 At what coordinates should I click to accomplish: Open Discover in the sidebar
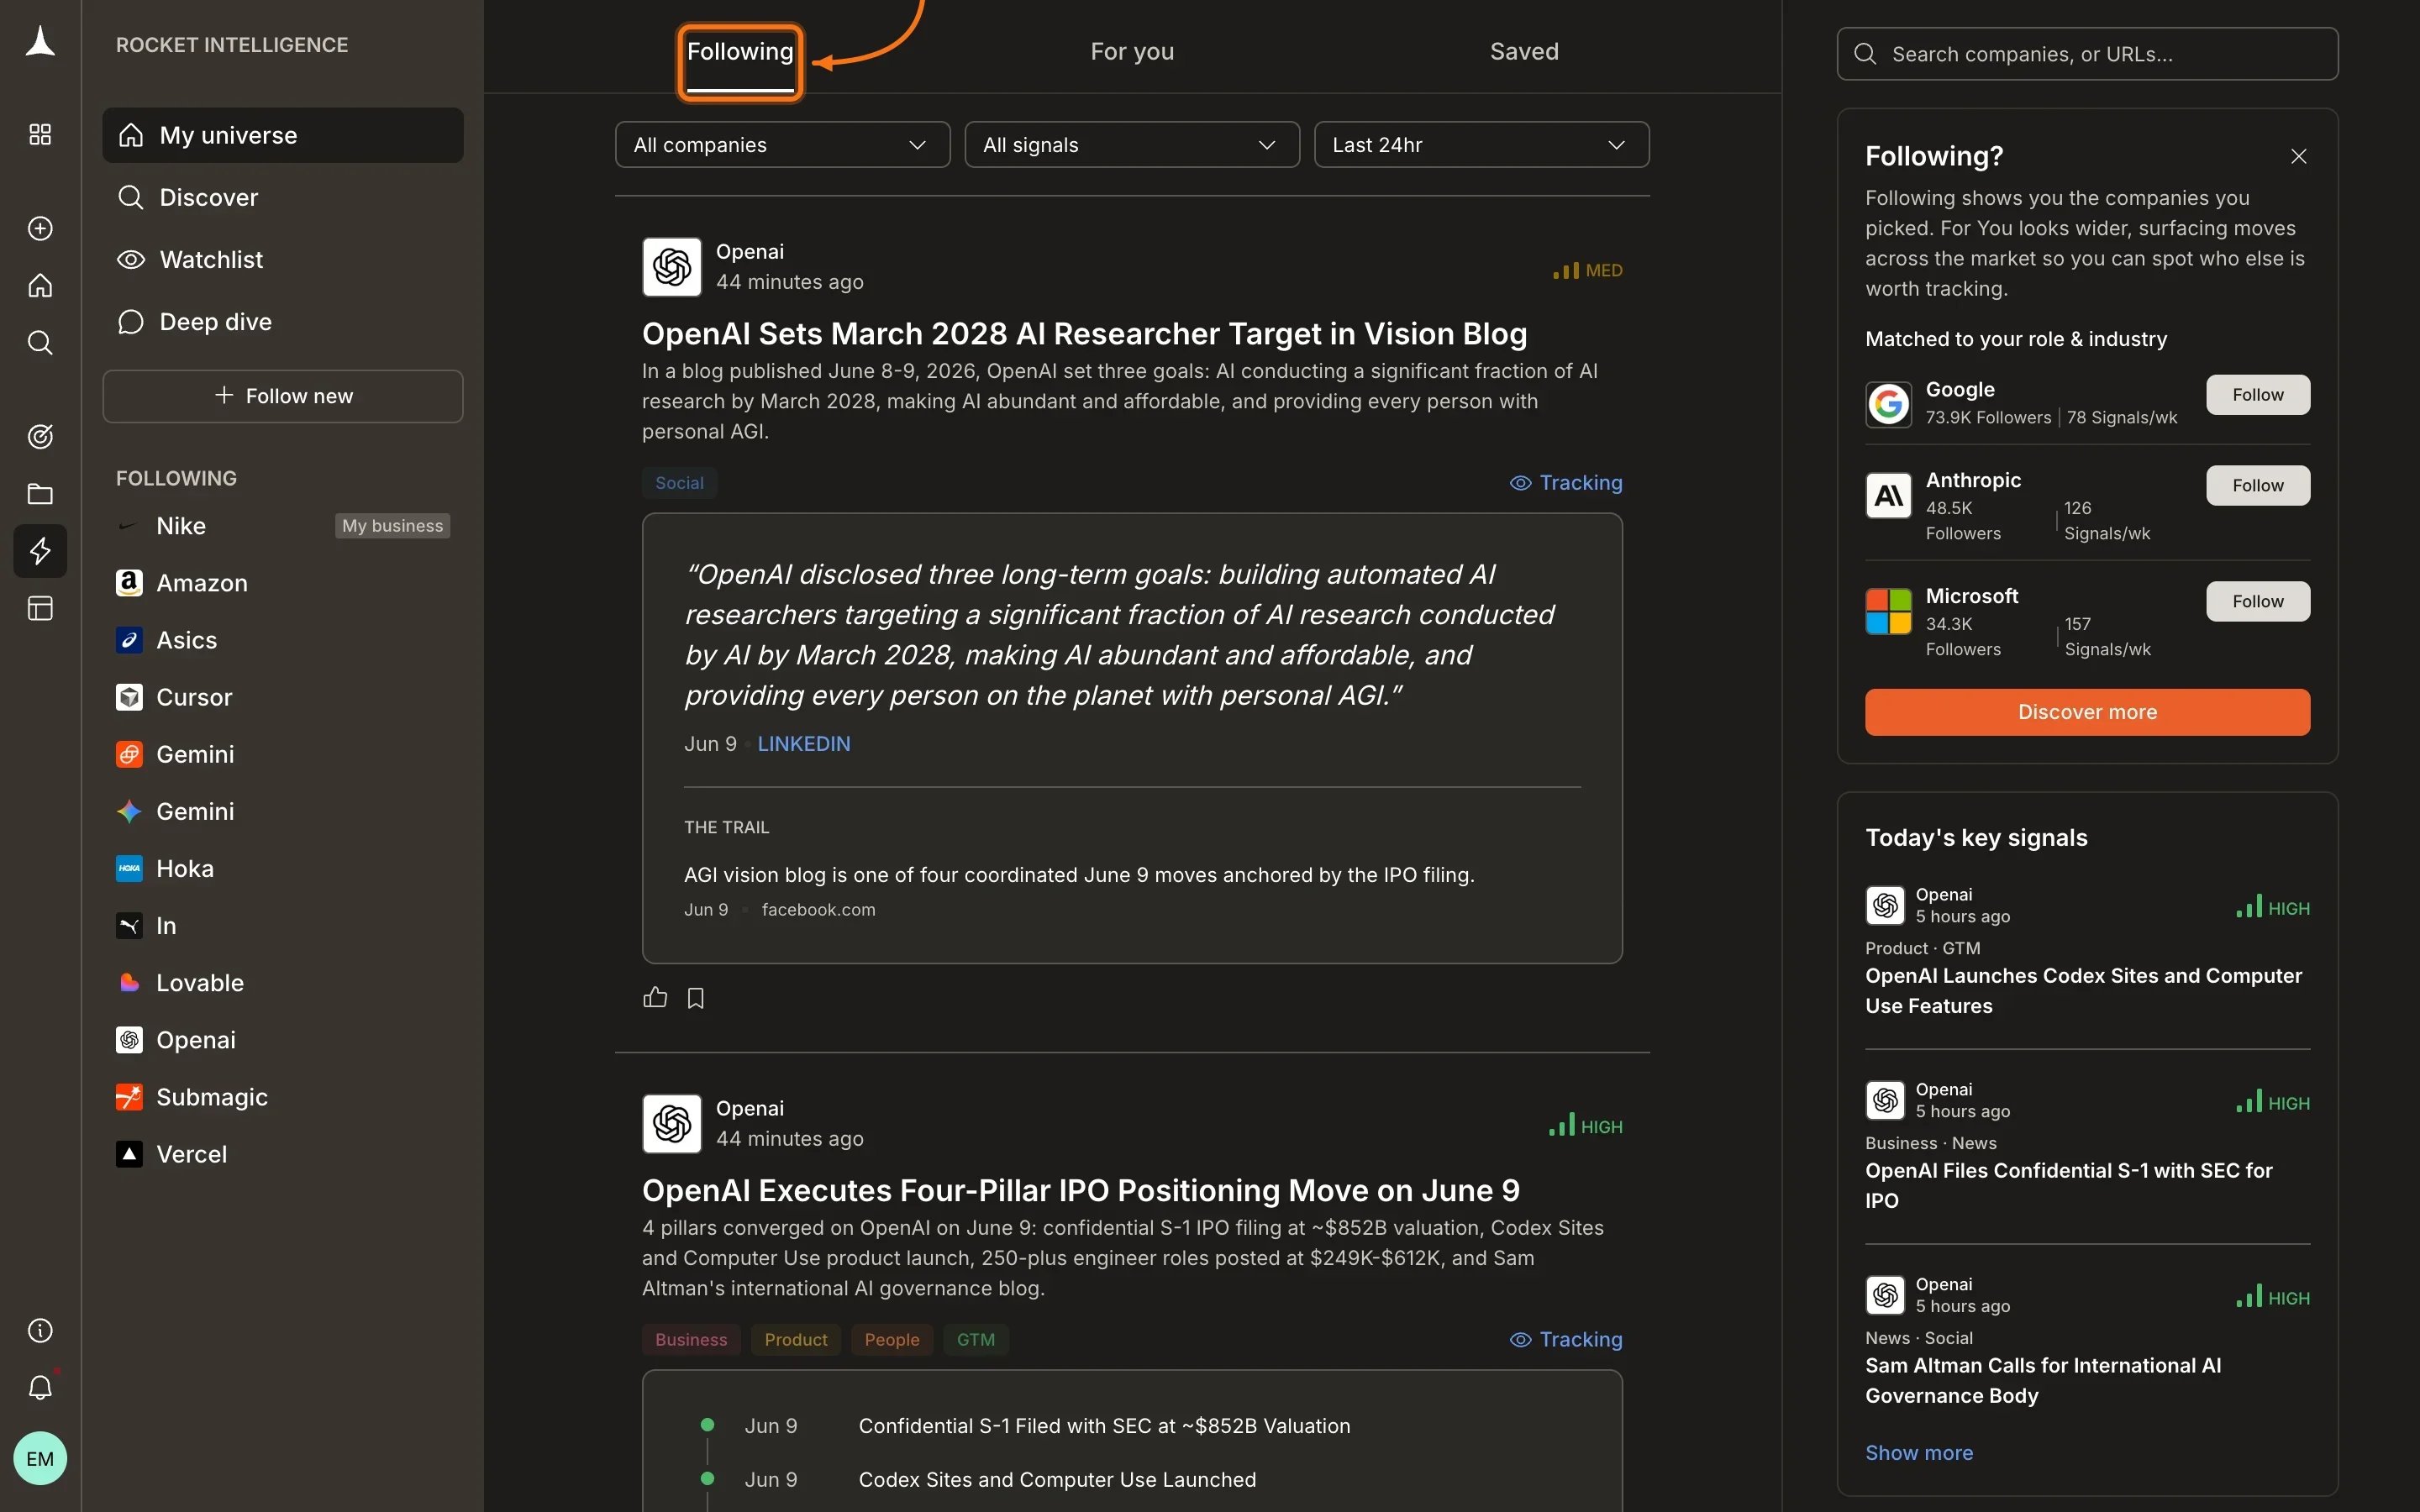(283, 197)
